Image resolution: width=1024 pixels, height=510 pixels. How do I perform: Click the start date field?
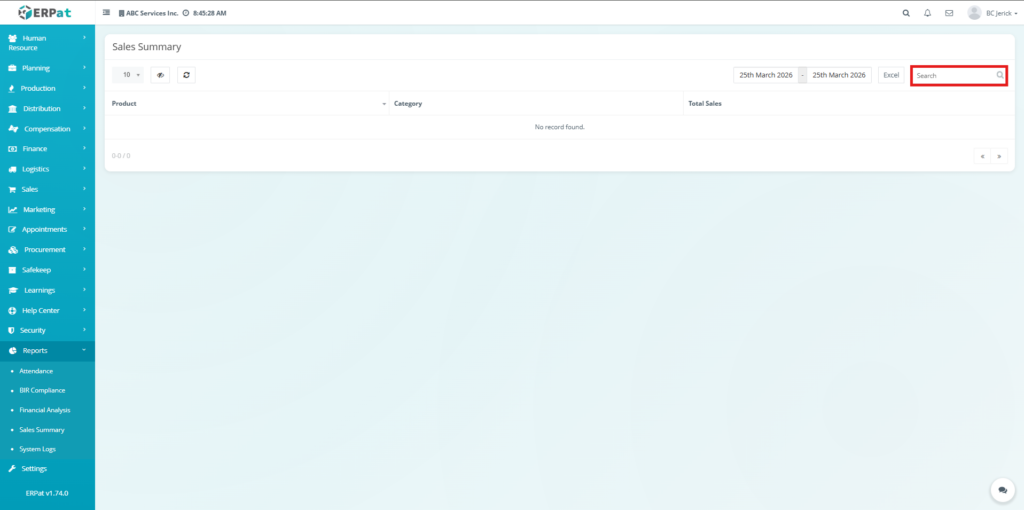(765, 75)
